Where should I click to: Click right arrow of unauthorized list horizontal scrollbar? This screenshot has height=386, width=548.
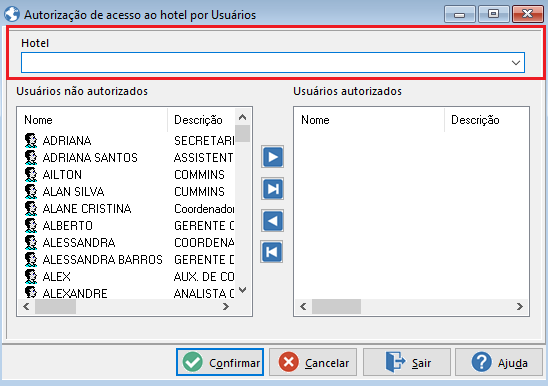[226, 307]
